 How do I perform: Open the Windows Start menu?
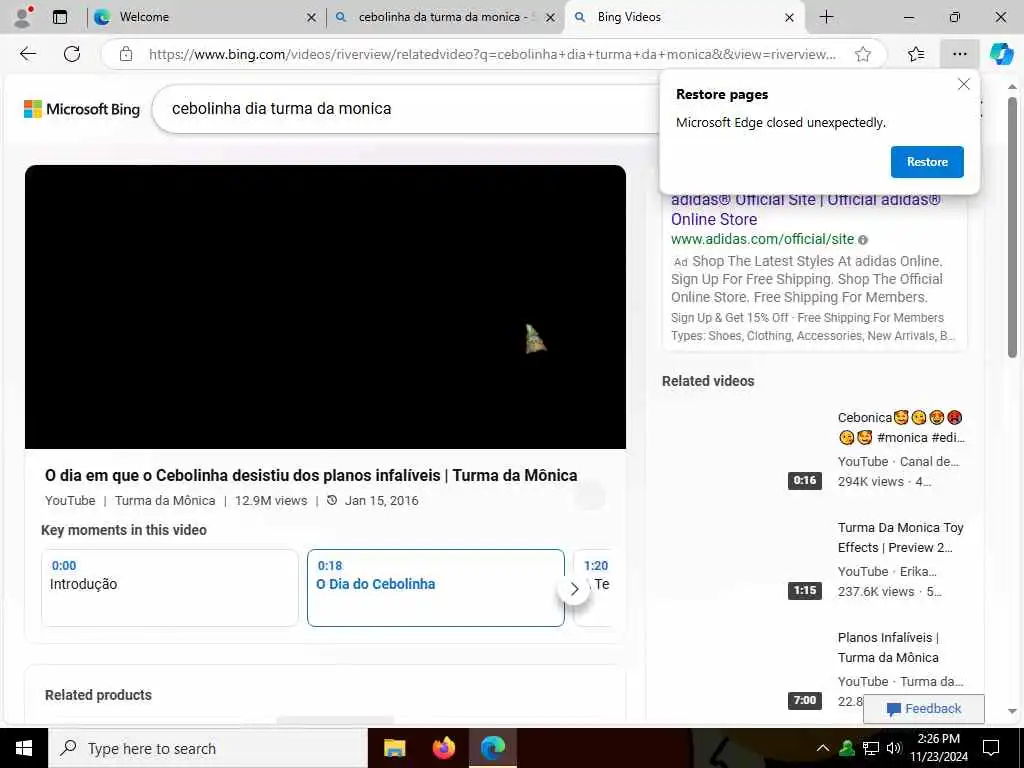click(x=24, y=748)
